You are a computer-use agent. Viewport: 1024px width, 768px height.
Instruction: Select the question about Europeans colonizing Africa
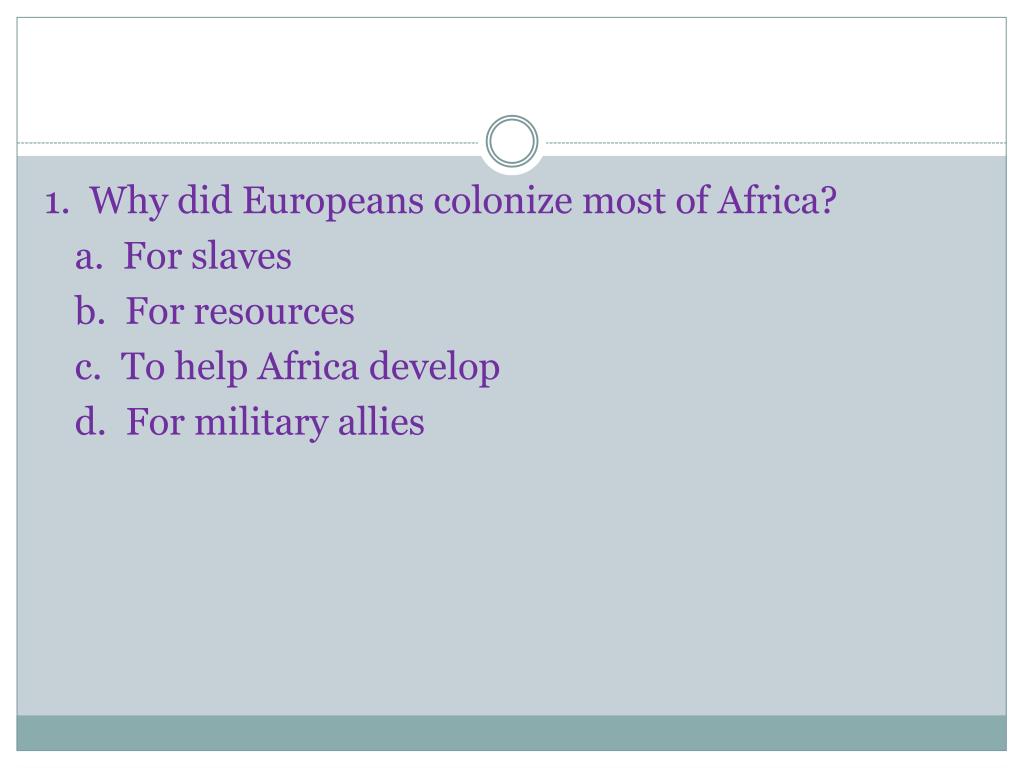pyautogui.click(x=463, y=200)
